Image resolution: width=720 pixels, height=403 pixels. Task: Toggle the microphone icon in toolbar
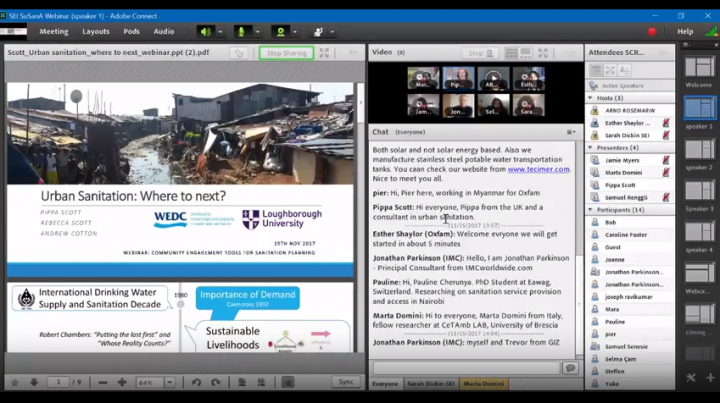pos(240,32)
